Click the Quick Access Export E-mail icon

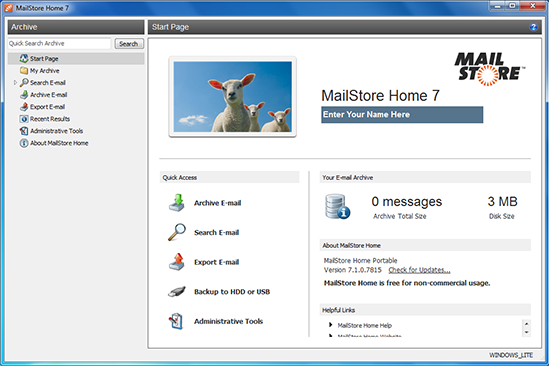(177, 262)
